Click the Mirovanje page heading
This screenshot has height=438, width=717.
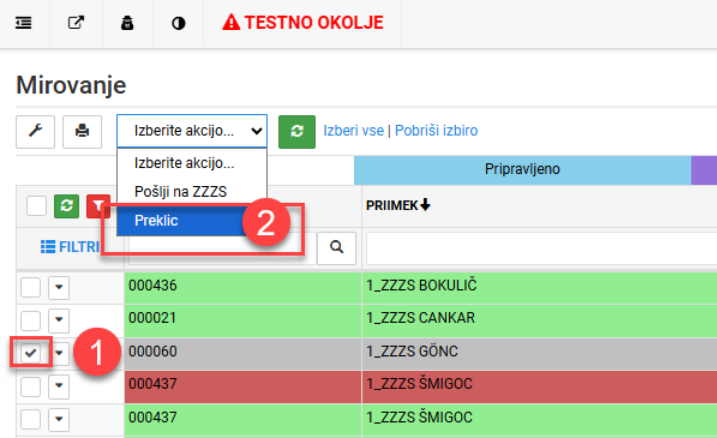(x=71, y=85)
